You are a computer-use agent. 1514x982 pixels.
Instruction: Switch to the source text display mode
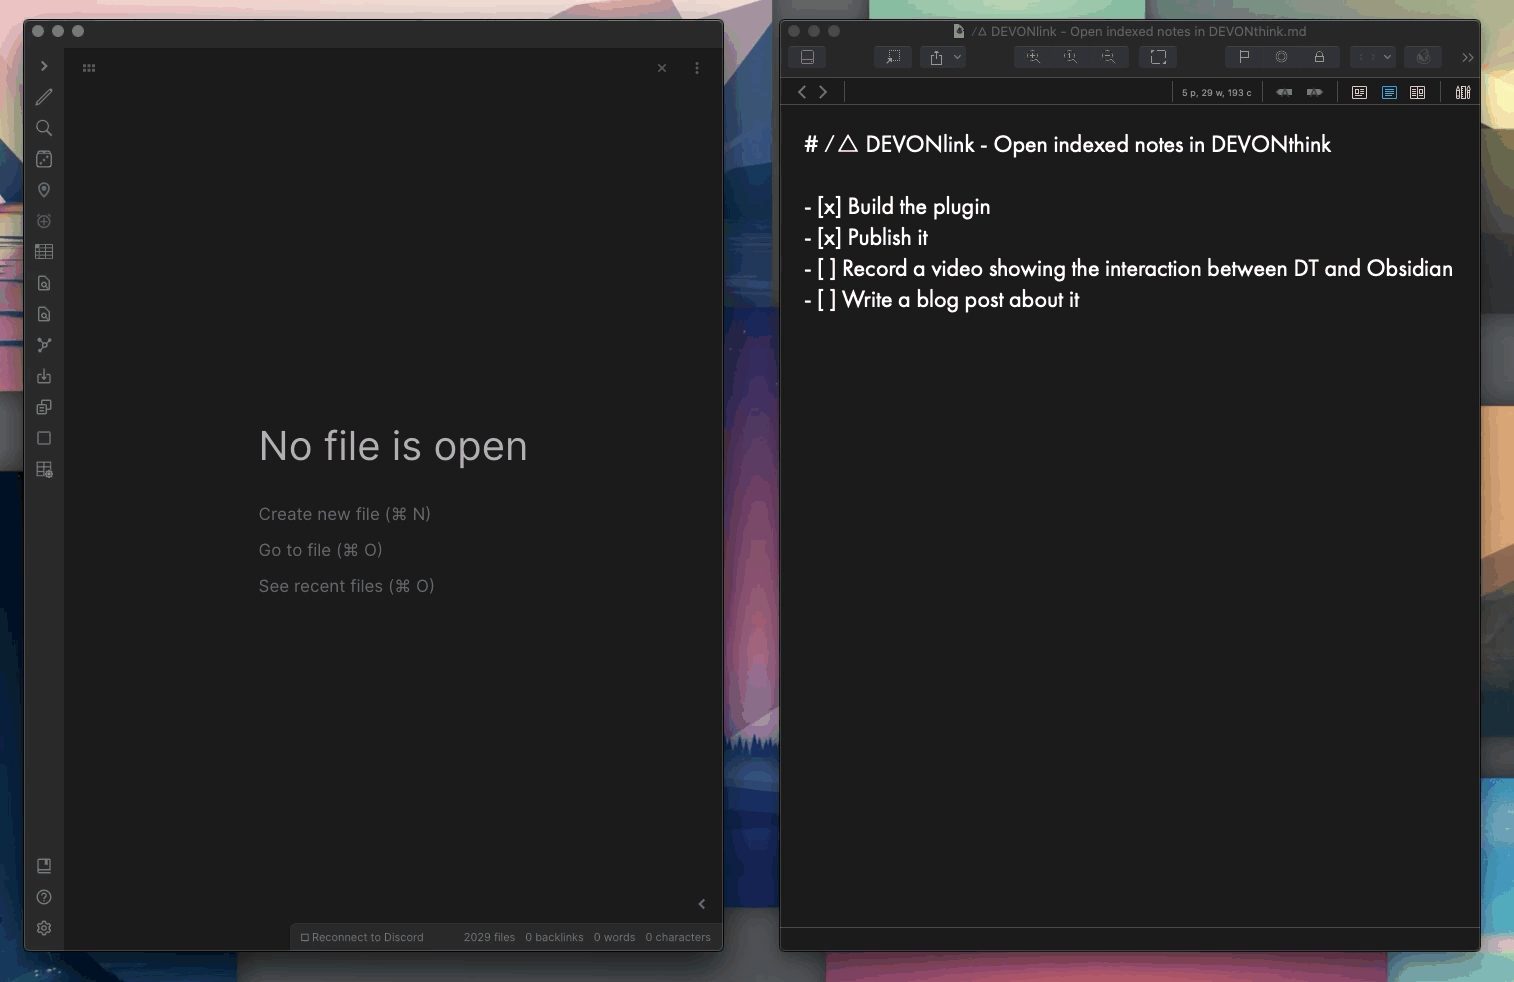click(1389, 92)
